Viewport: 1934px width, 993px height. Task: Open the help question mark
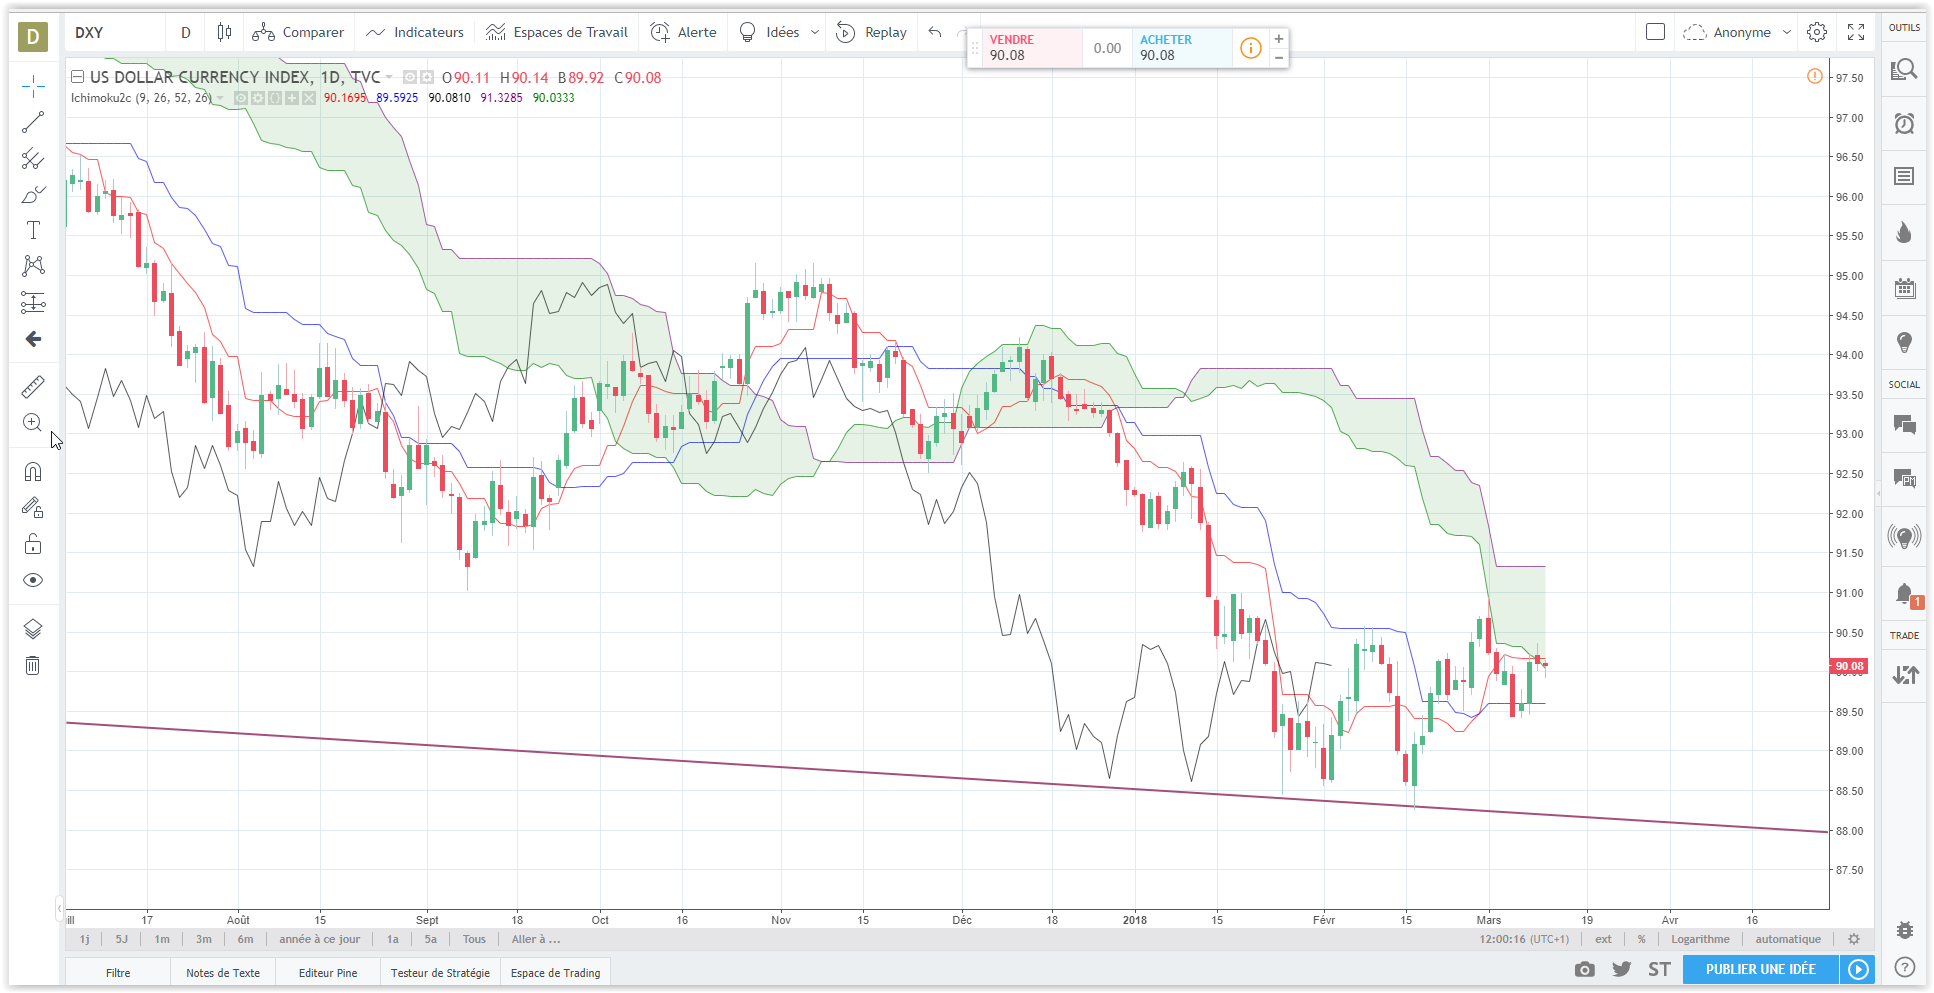point(1905,967)
